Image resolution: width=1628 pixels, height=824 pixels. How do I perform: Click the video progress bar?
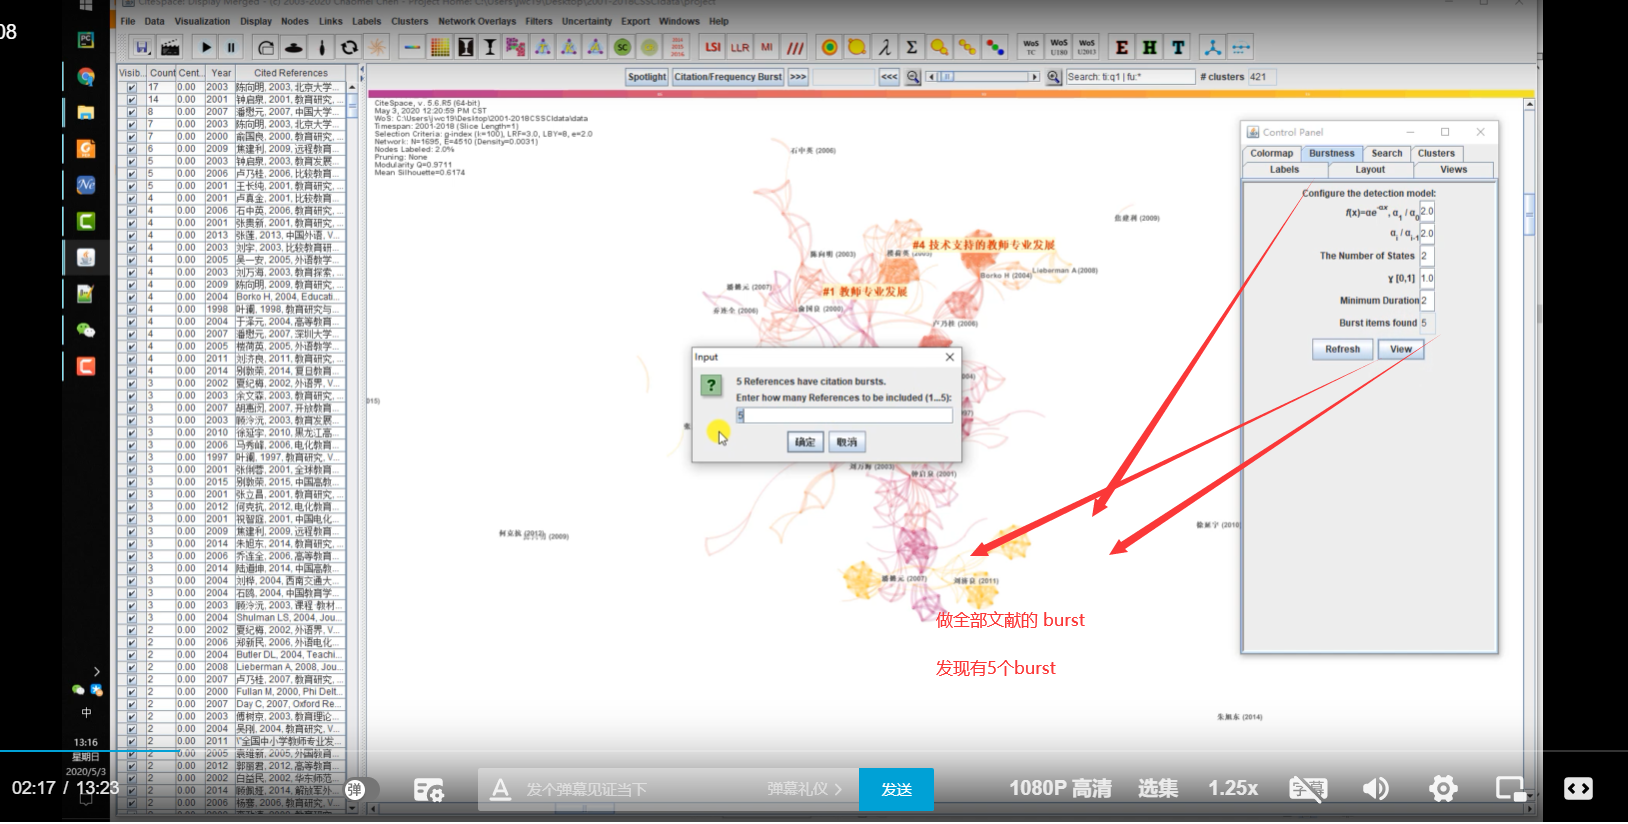coord(814,751)
